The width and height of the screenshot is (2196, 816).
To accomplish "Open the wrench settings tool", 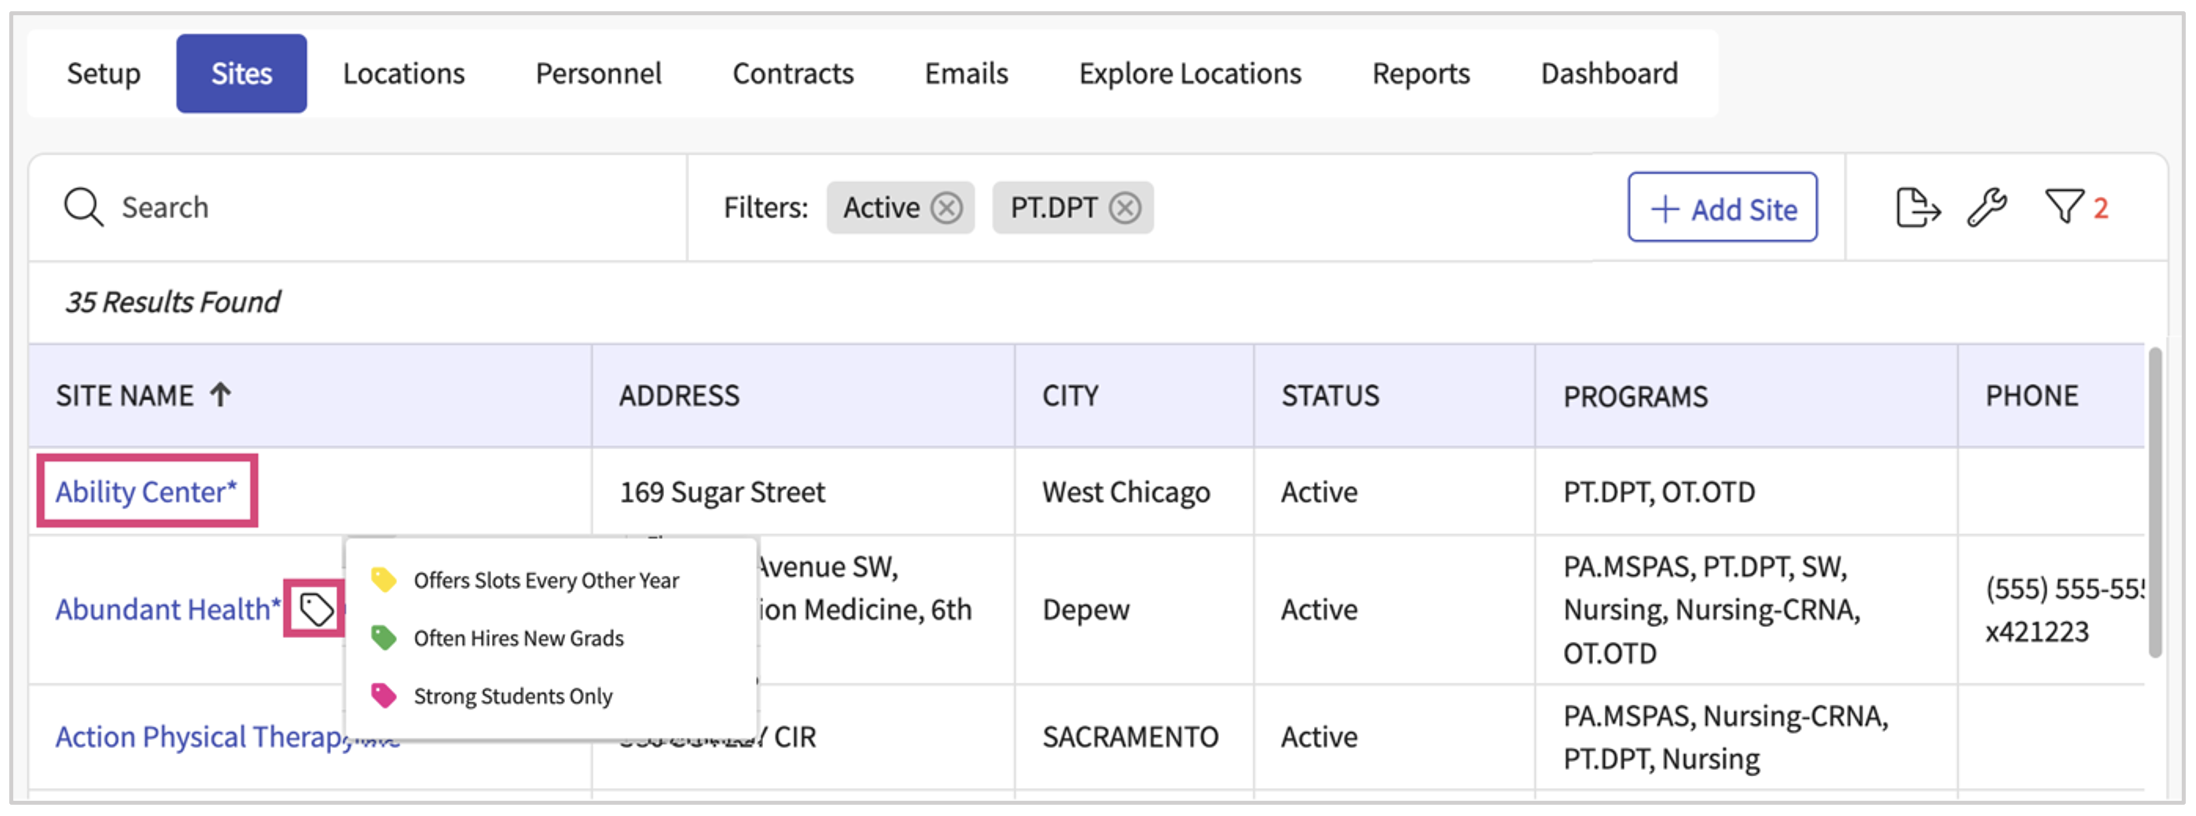I will pos(1986,208).
